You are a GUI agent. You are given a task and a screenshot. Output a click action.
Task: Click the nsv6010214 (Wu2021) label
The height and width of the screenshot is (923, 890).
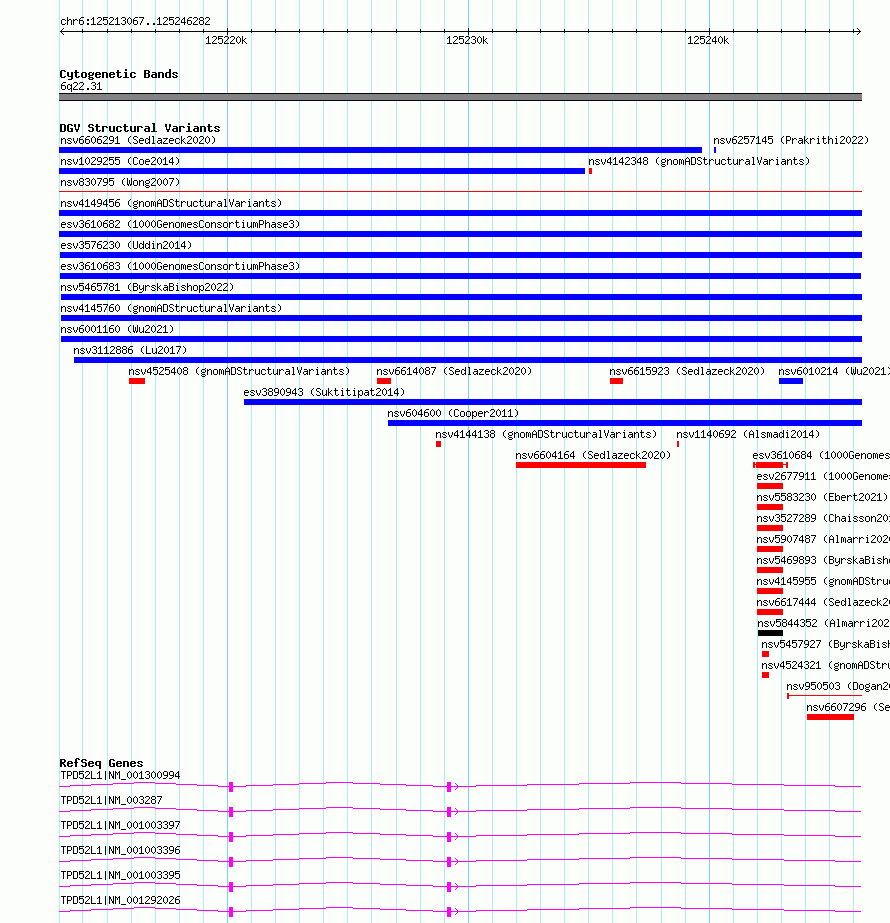(x=834, y=371)
